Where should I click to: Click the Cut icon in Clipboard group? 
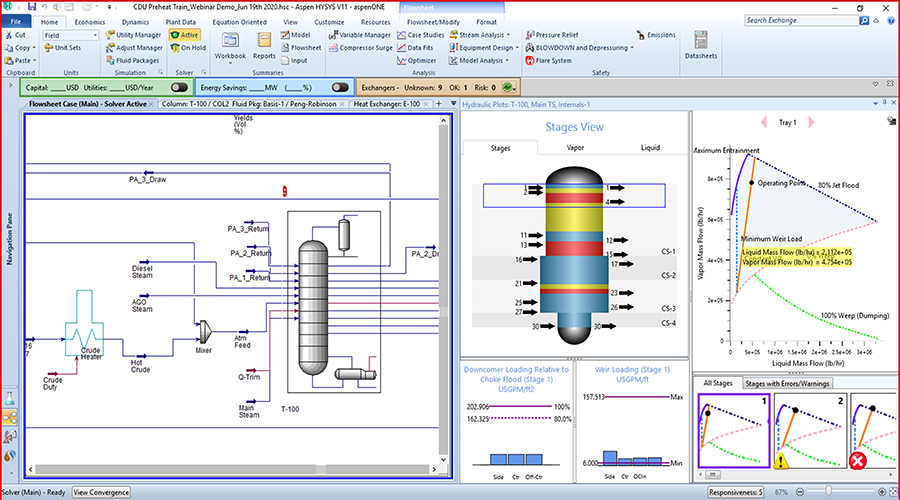click(x=9, y=35)
